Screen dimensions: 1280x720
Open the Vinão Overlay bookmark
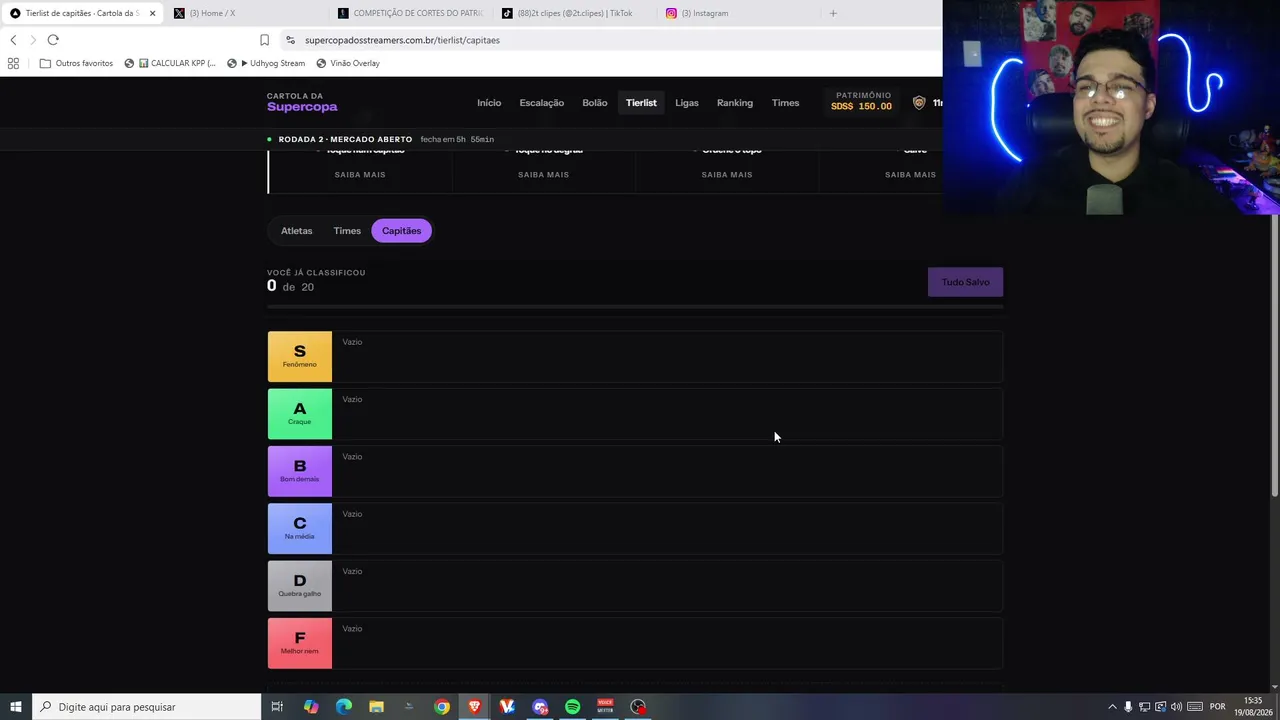tap(348, 63)
